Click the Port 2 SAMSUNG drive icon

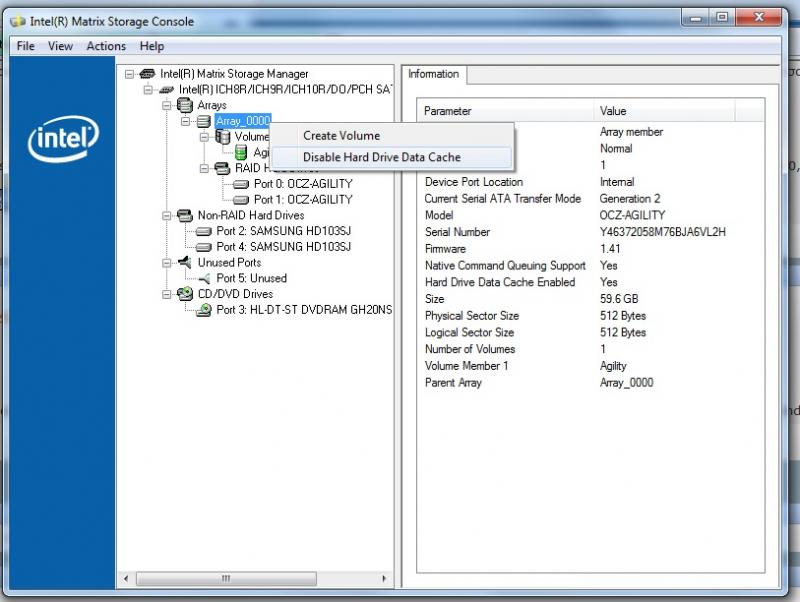click(x=204, y=232)
